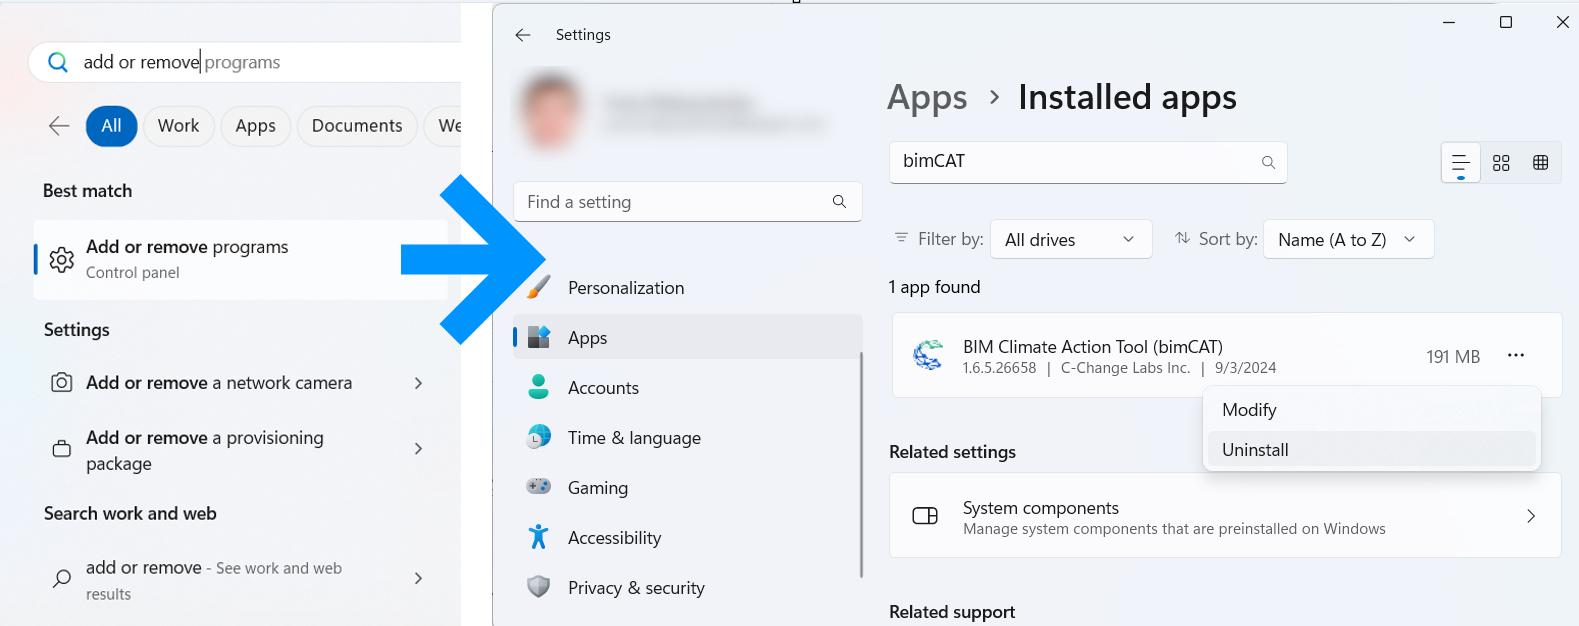Choose Uninstall from the context menu

(1255, 450)
